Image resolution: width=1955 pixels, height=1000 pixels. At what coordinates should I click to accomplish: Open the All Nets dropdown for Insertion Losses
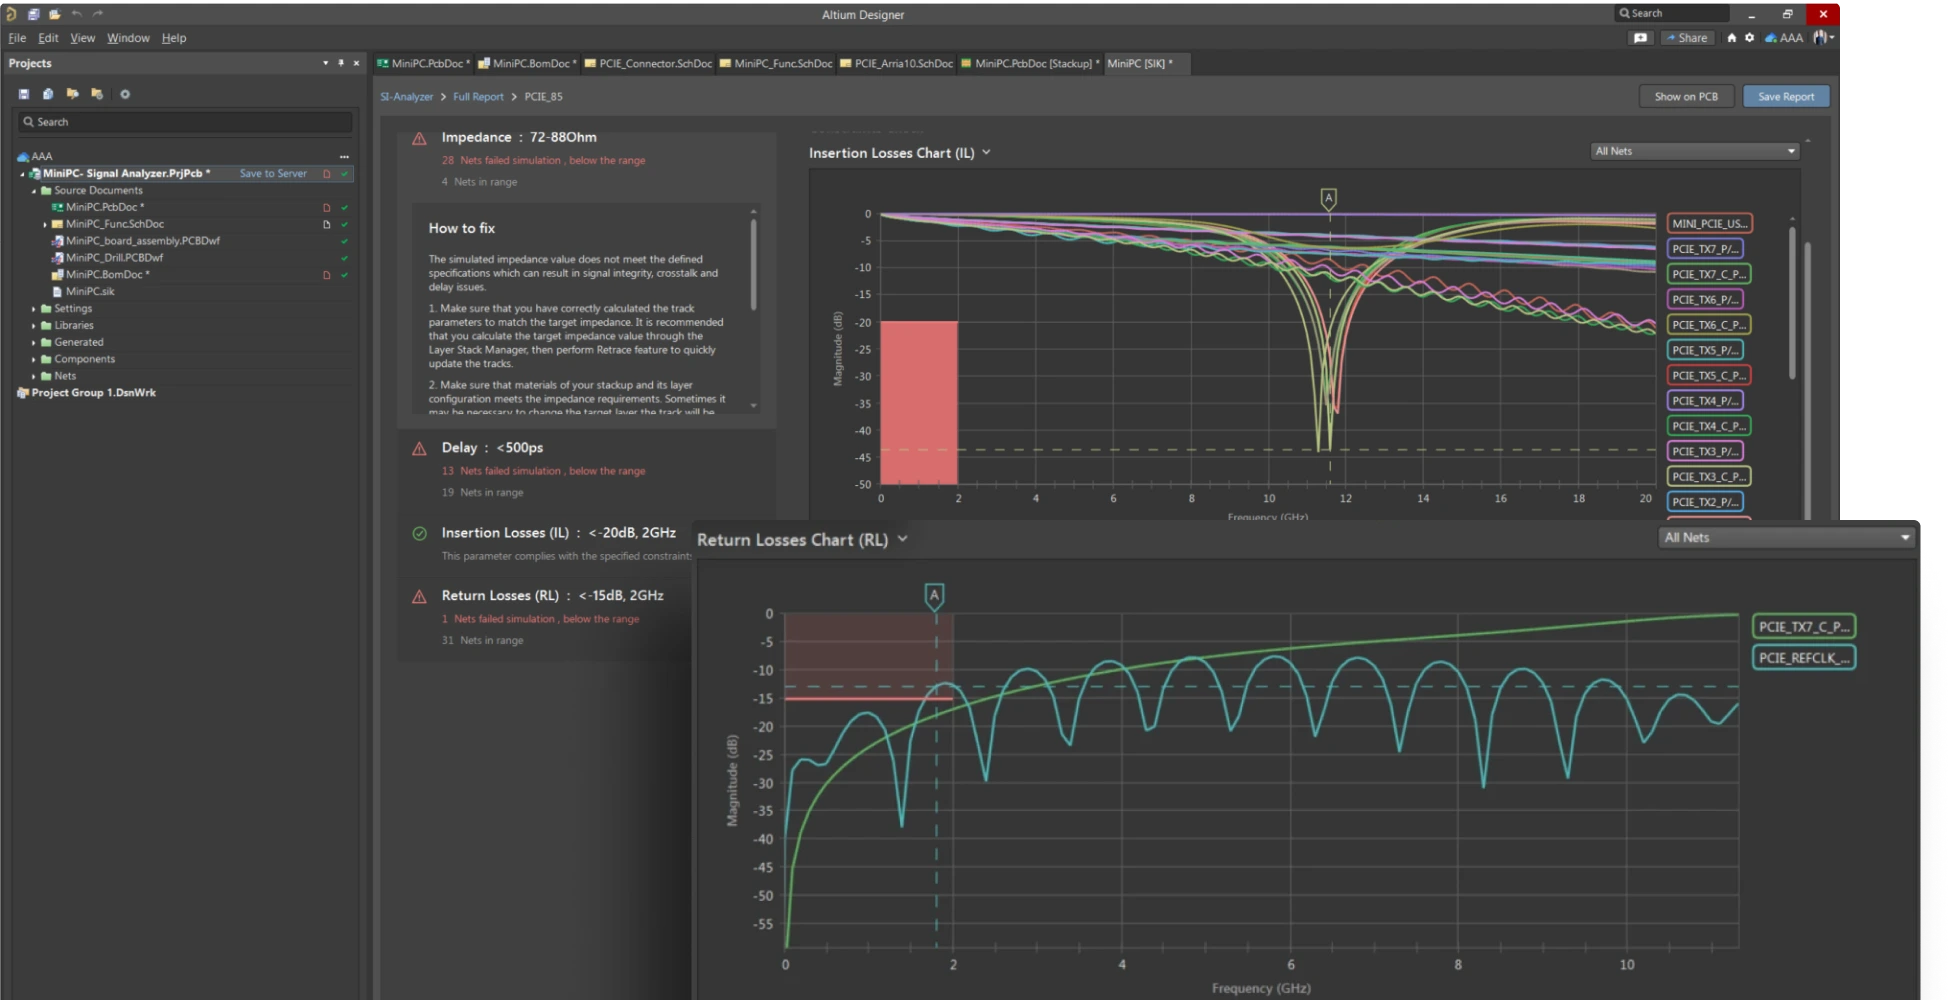1695,151
